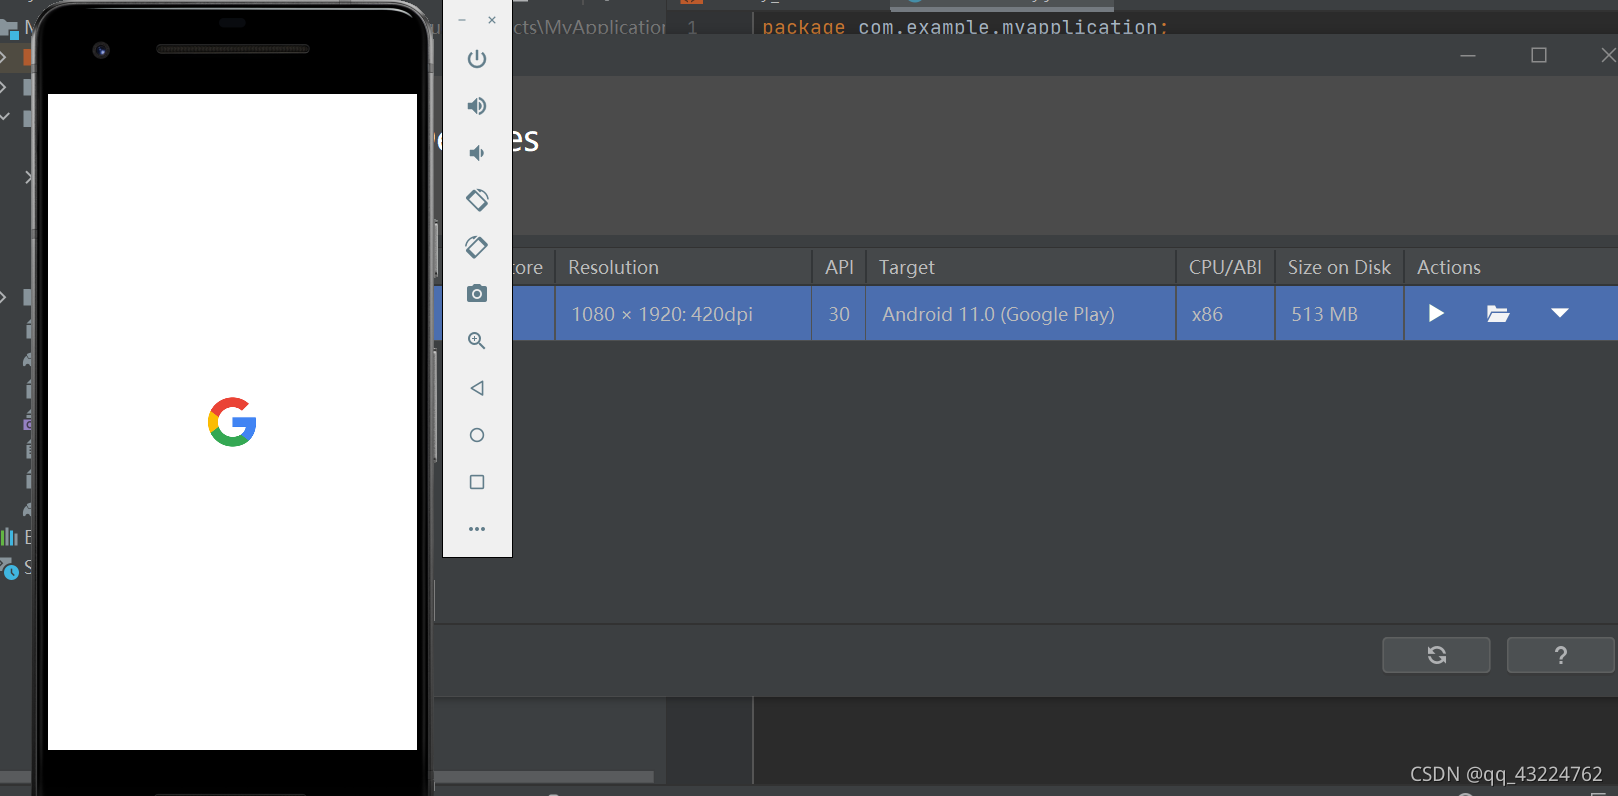Sort by the Size on Disk column header
1618x796 pixels.
(x=1339, y=267)
